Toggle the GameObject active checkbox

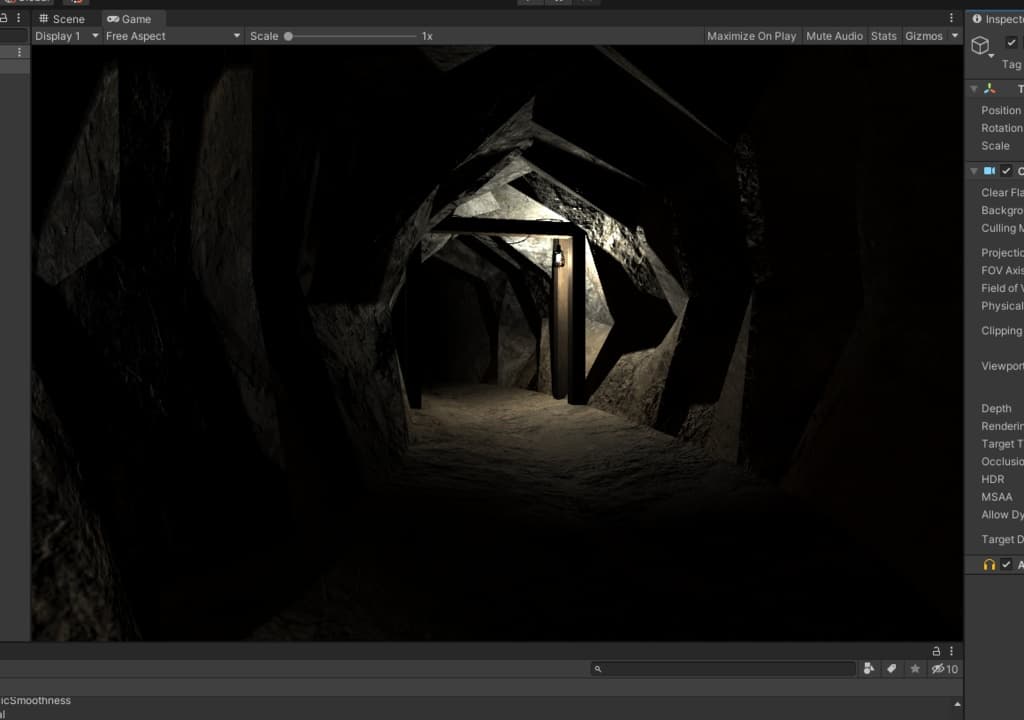(x=1011, y=43)
